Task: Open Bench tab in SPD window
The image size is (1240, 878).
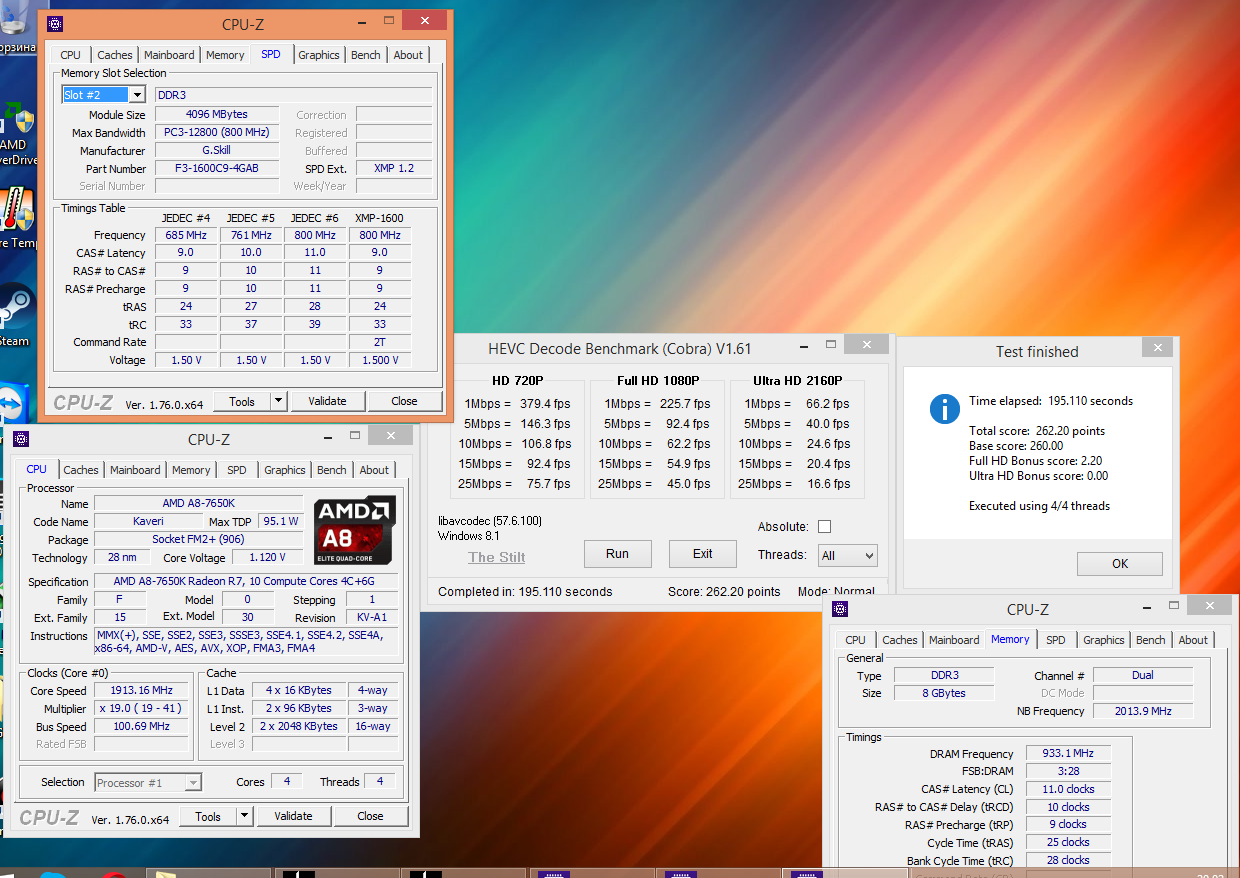Action: 366,55
